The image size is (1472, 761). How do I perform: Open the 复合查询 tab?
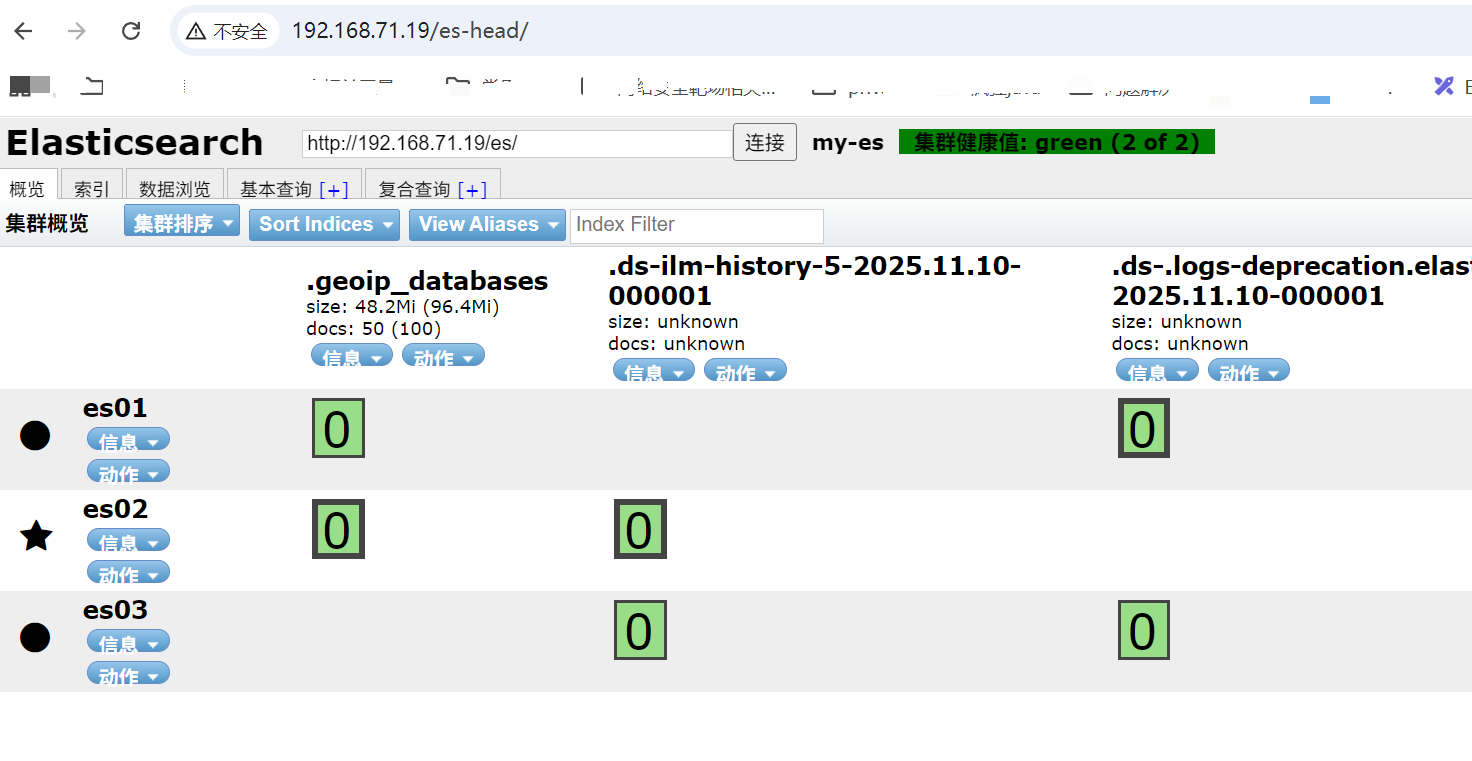click(x=415, y=189)
